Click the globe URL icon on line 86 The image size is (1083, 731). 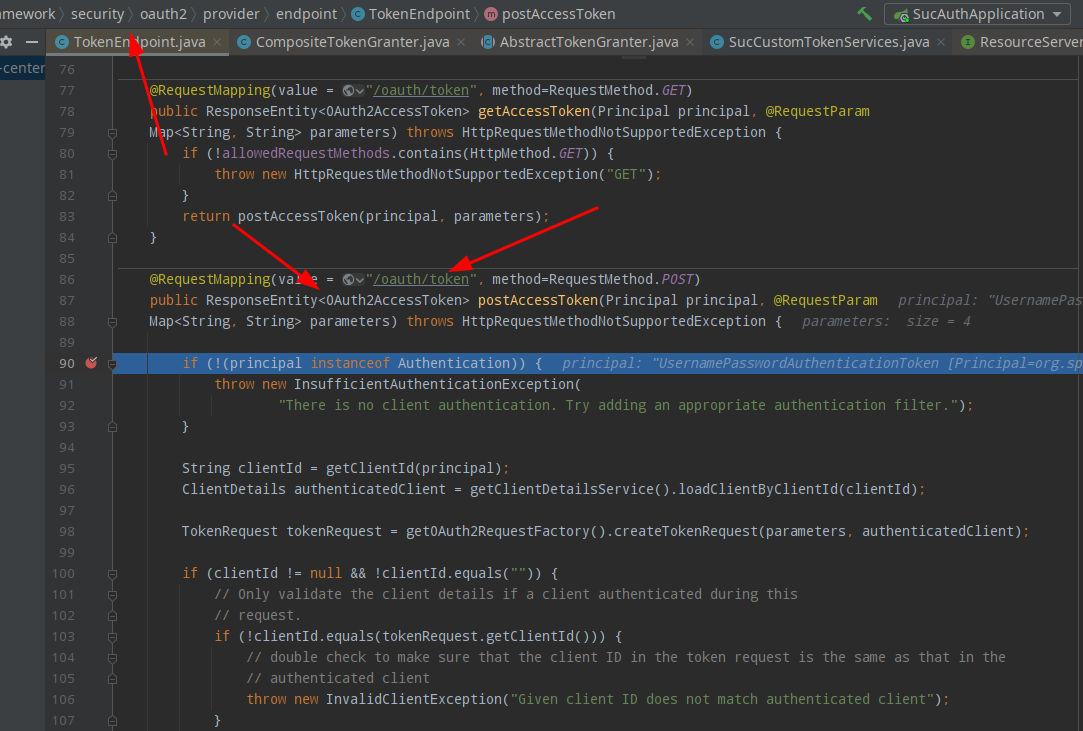(x=352, y=280)
